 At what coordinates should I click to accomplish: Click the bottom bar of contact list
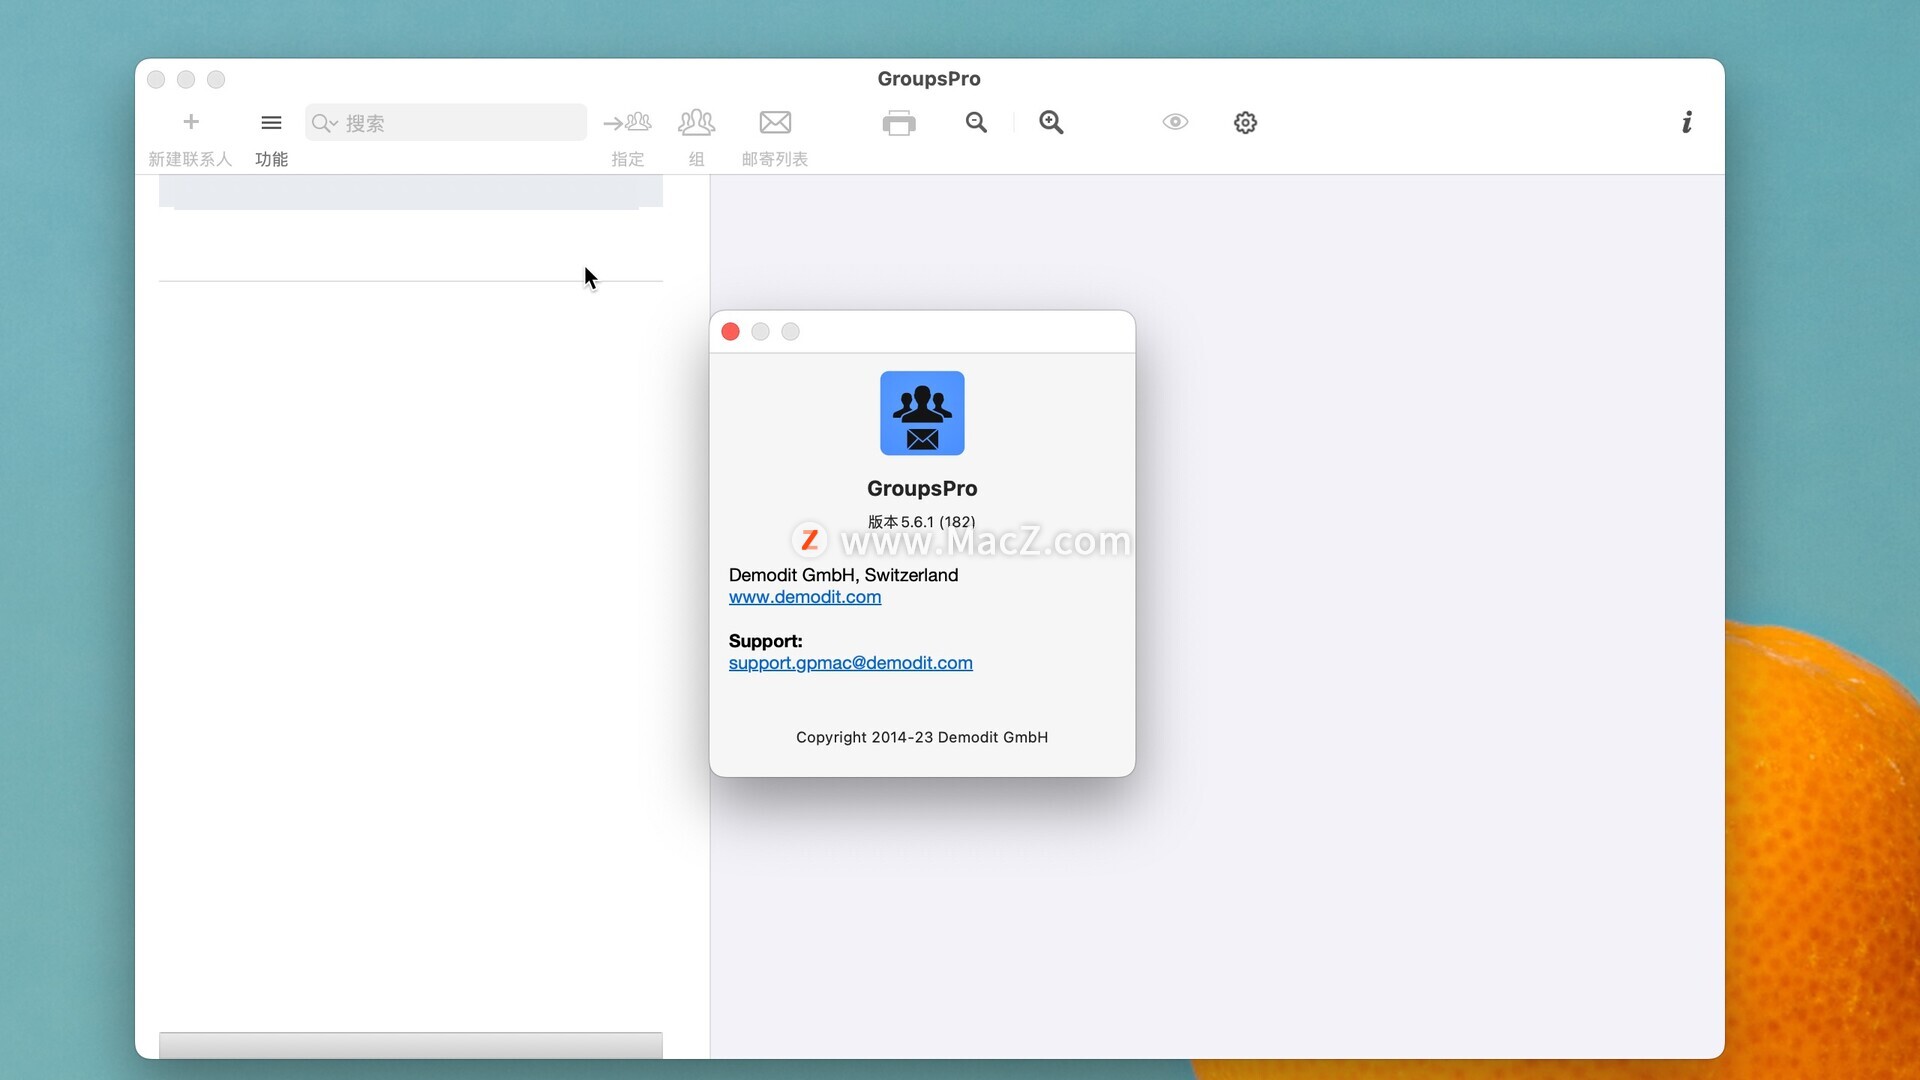411,1045
